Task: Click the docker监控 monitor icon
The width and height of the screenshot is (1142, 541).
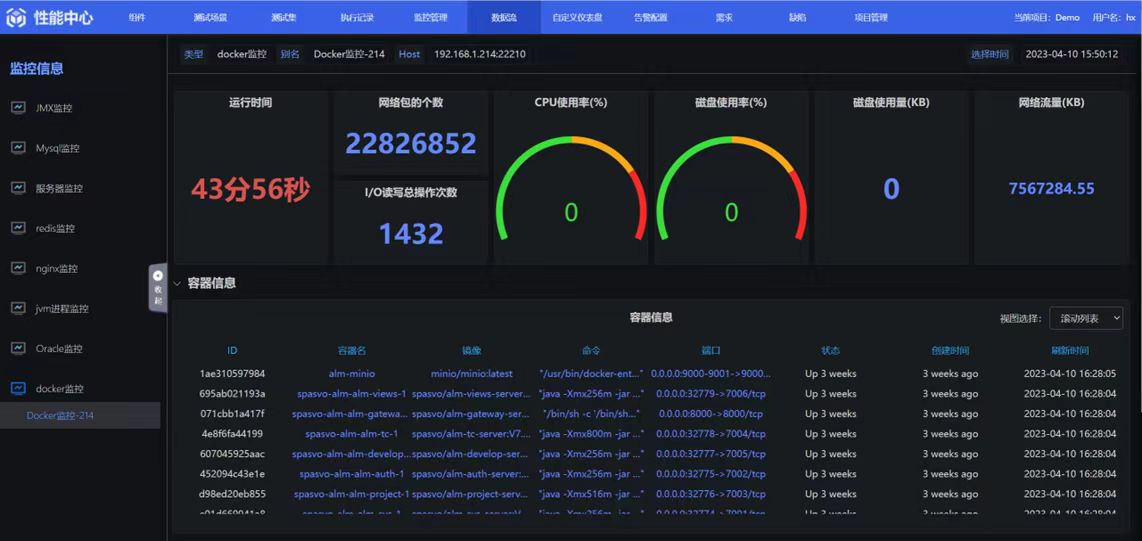Action: tap(18, 388)
